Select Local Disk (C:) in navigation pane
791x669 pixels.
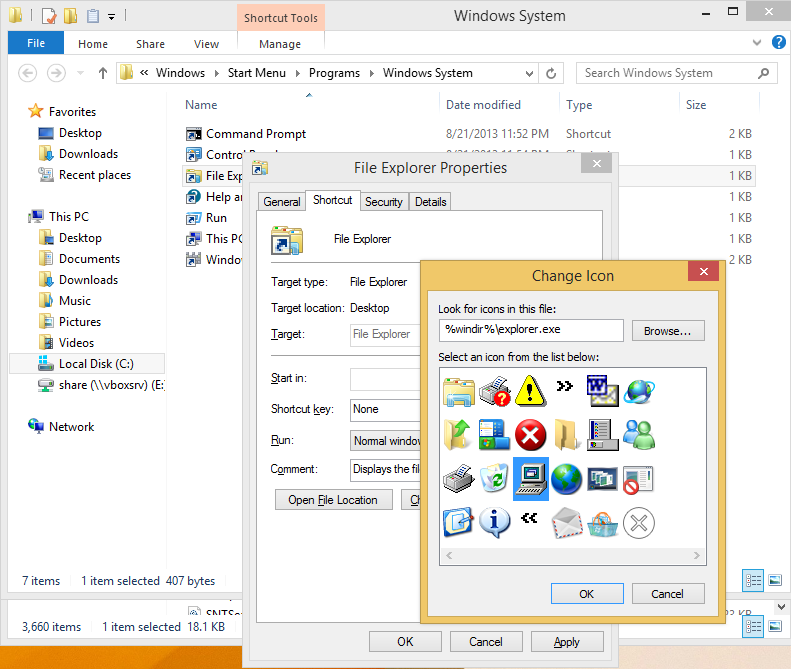[87, 364]
